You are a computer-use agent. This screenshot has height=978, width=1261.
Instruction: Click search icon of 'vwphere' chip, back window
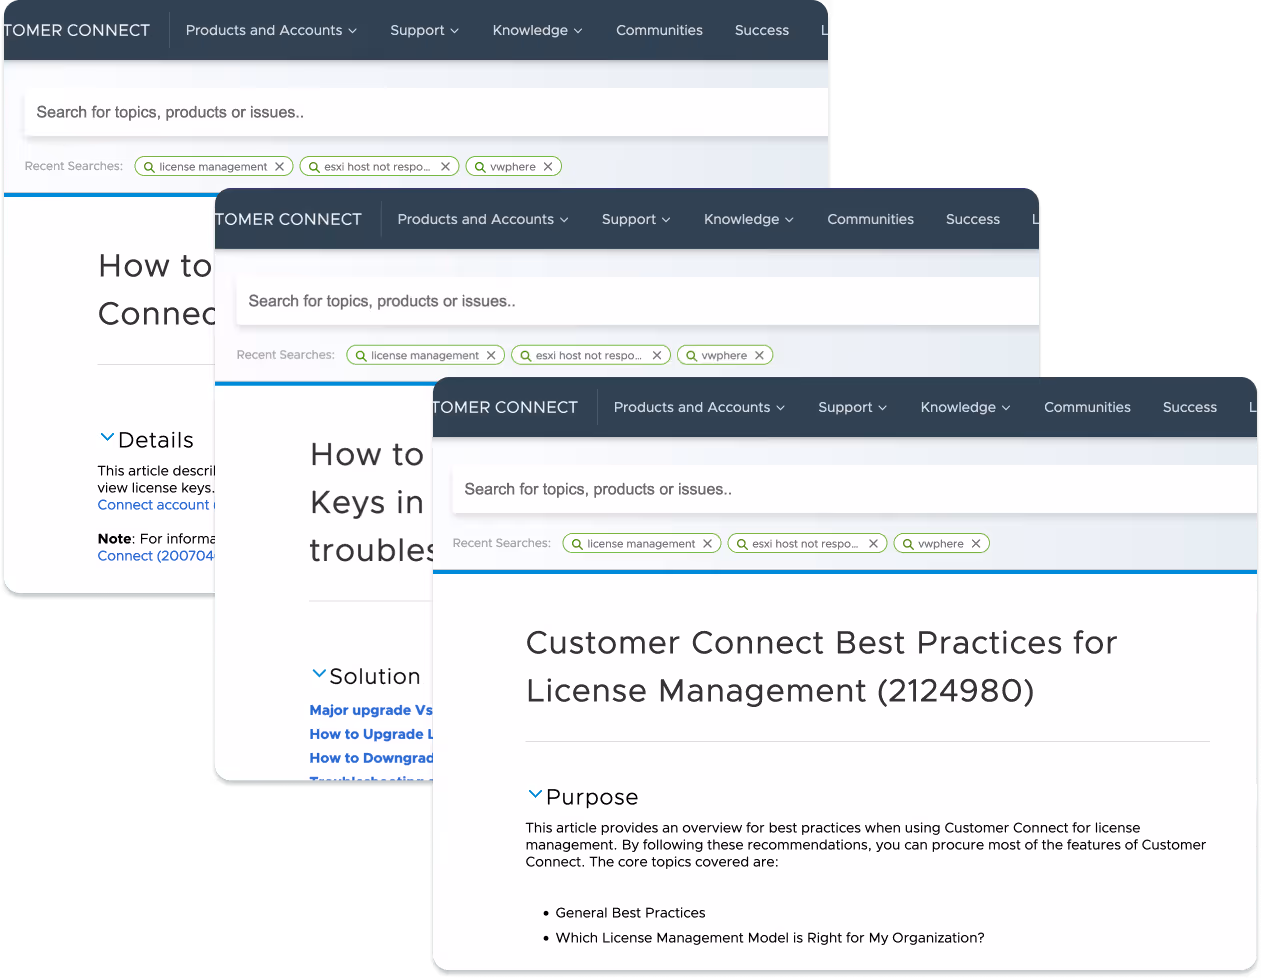tap(480, 167)
